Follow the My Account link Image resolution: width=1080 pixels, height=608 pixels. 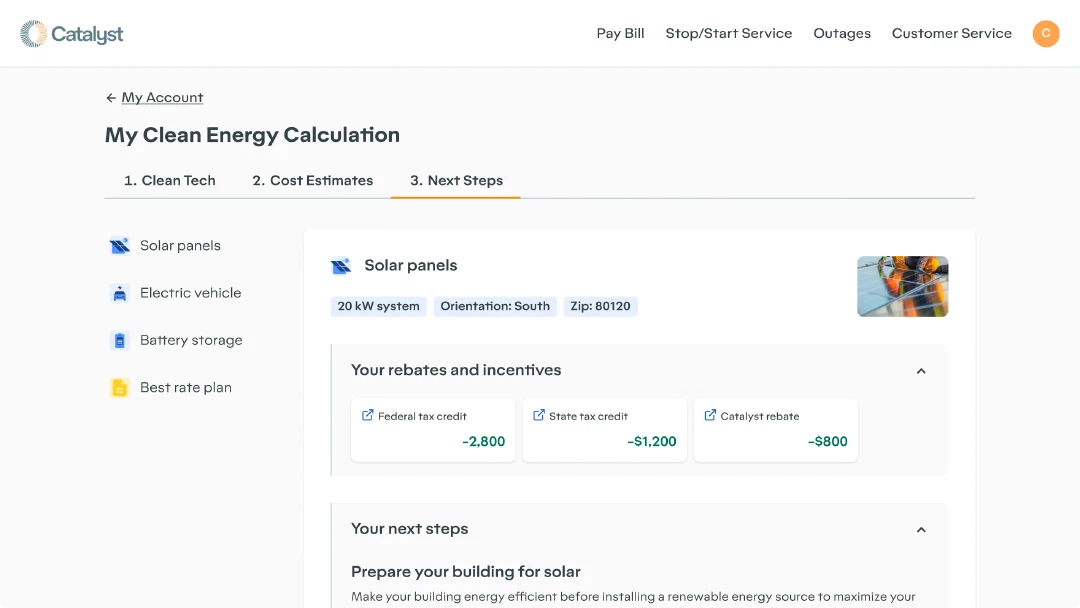(163, 98)
